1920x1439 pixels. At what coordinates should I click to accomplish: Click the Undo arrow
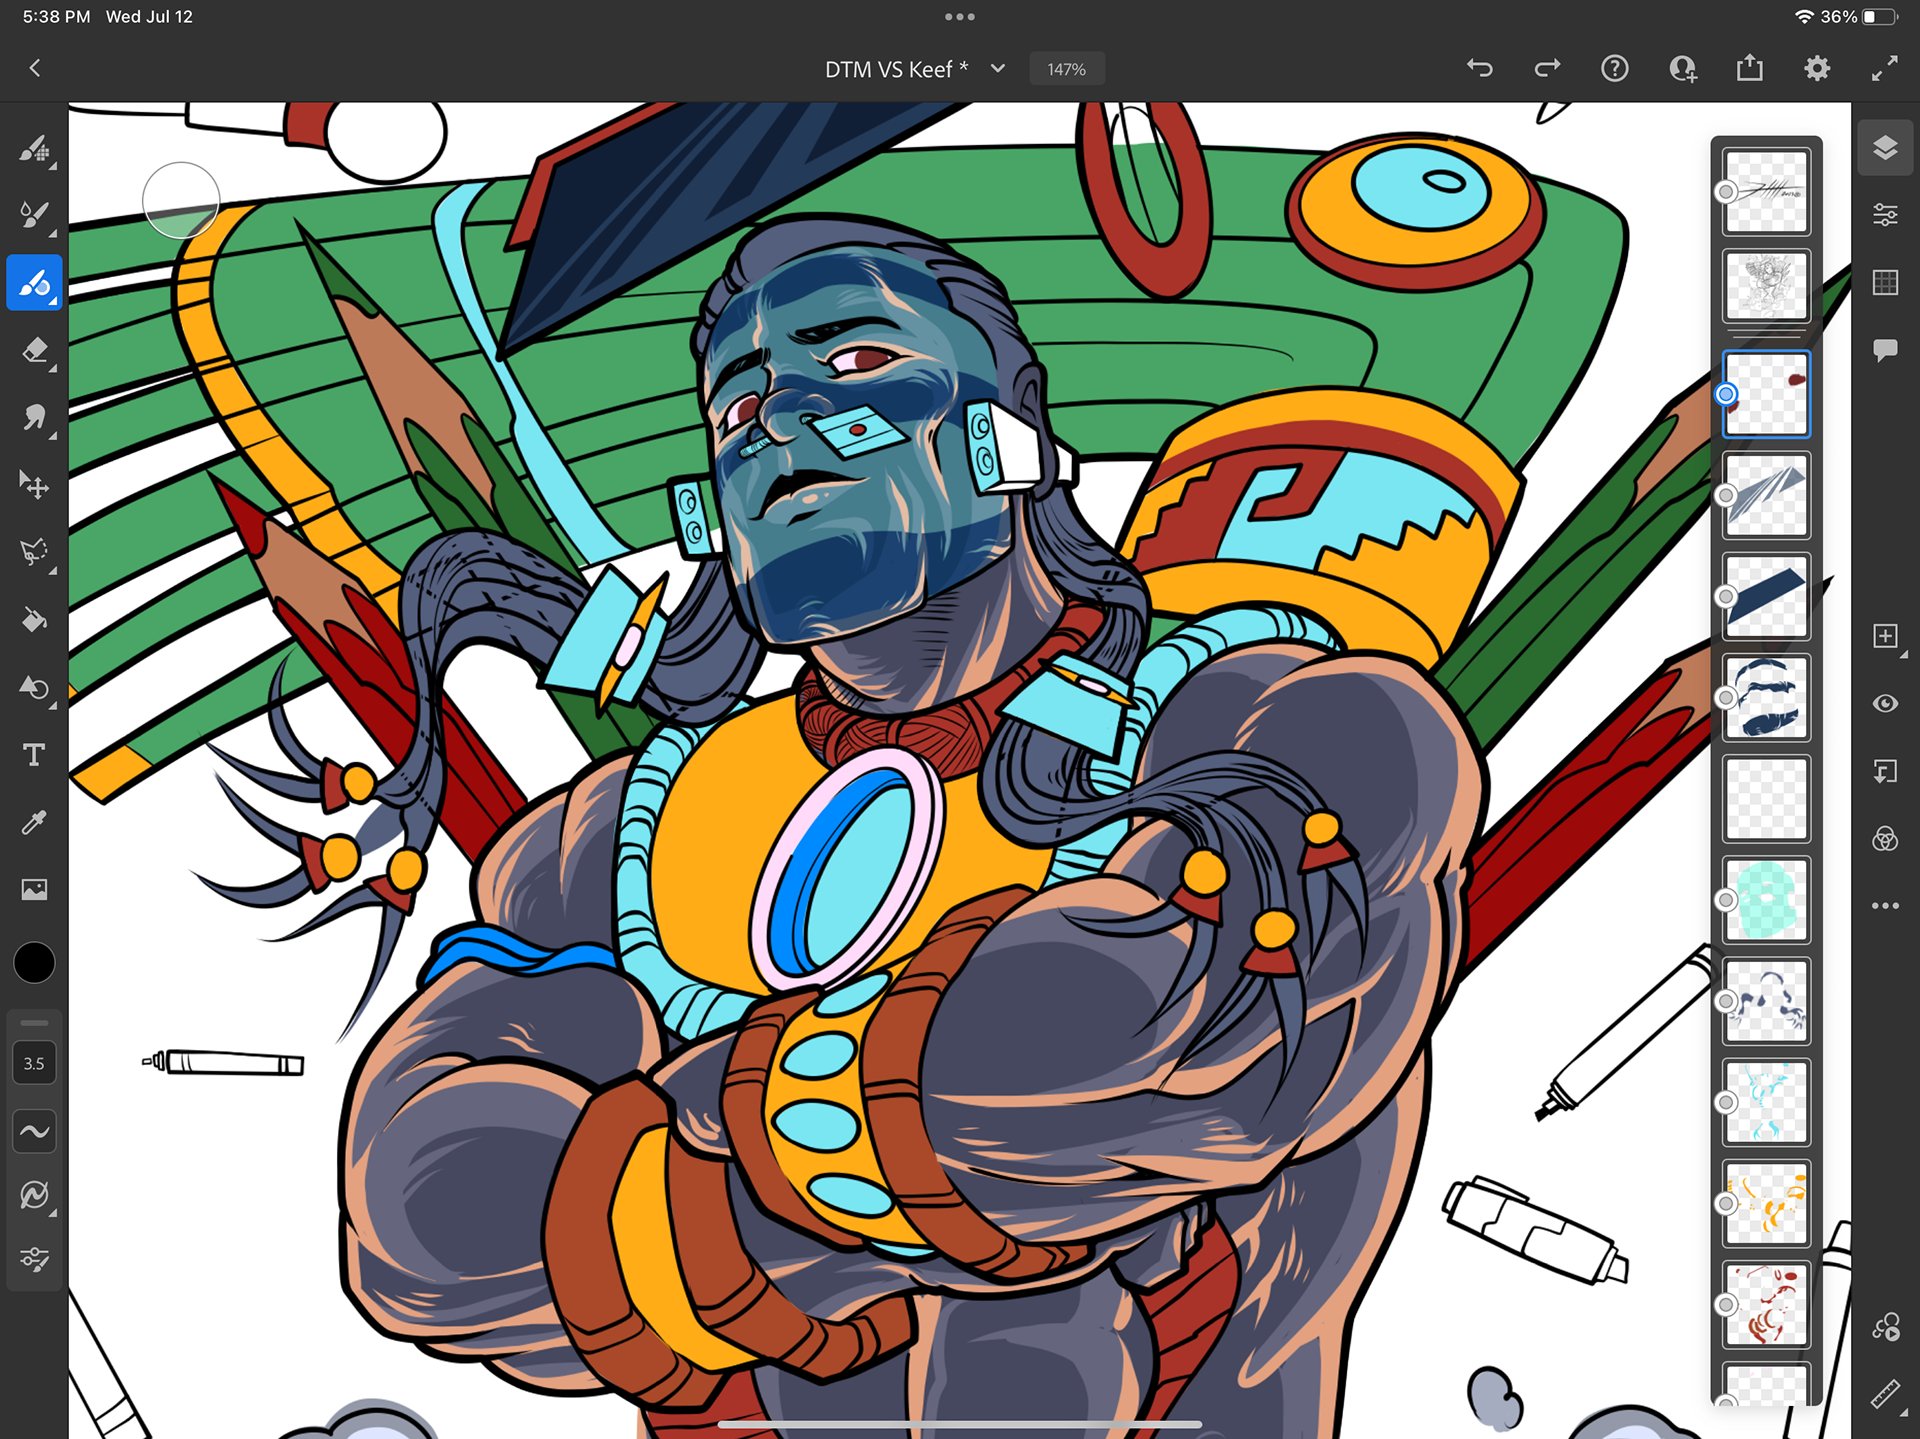1480,69
